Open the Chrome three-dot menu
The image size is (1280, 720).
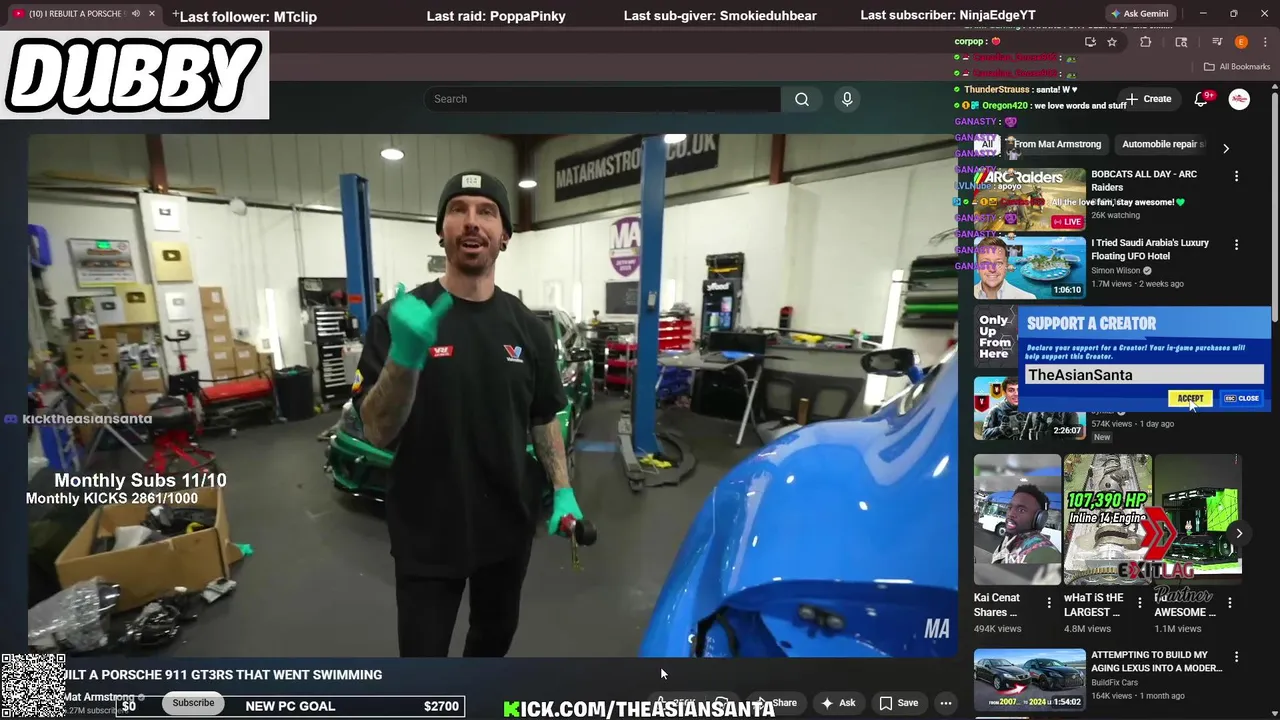(x=1265, y=42)
